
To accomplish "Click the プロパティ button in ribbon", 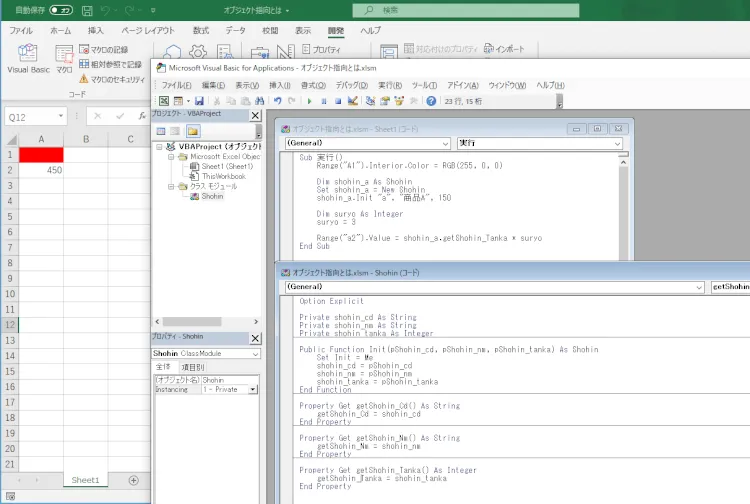I will point(321,49).
